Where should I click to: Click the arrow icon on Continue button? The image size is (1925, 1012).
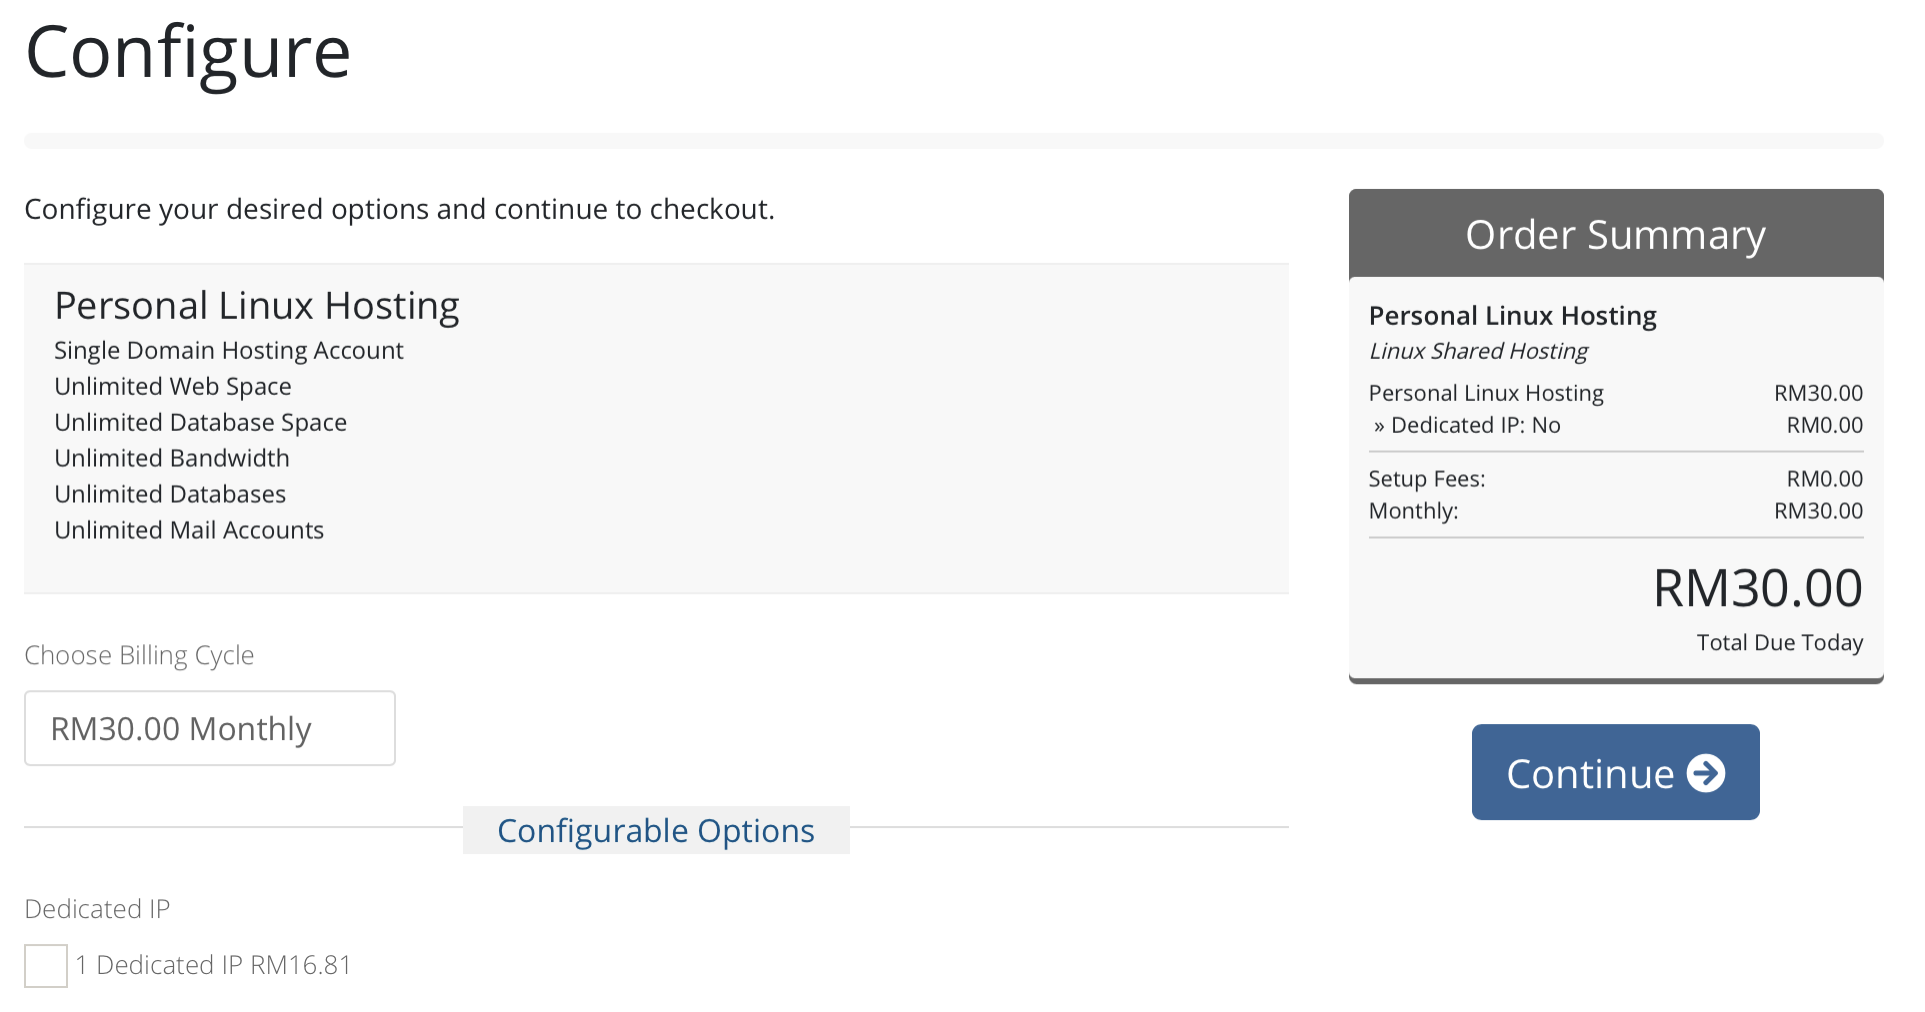[x=1706, y=773]
